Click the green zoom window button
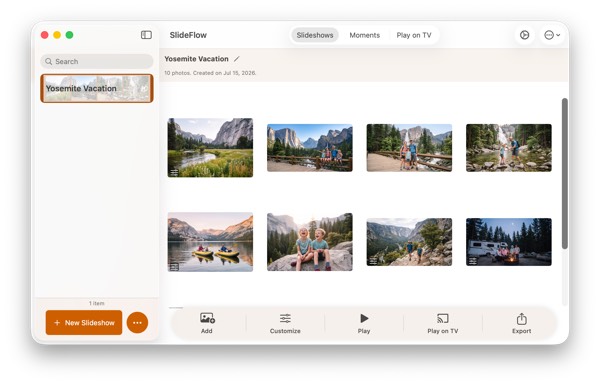600x385 pixels. point(69,35)
